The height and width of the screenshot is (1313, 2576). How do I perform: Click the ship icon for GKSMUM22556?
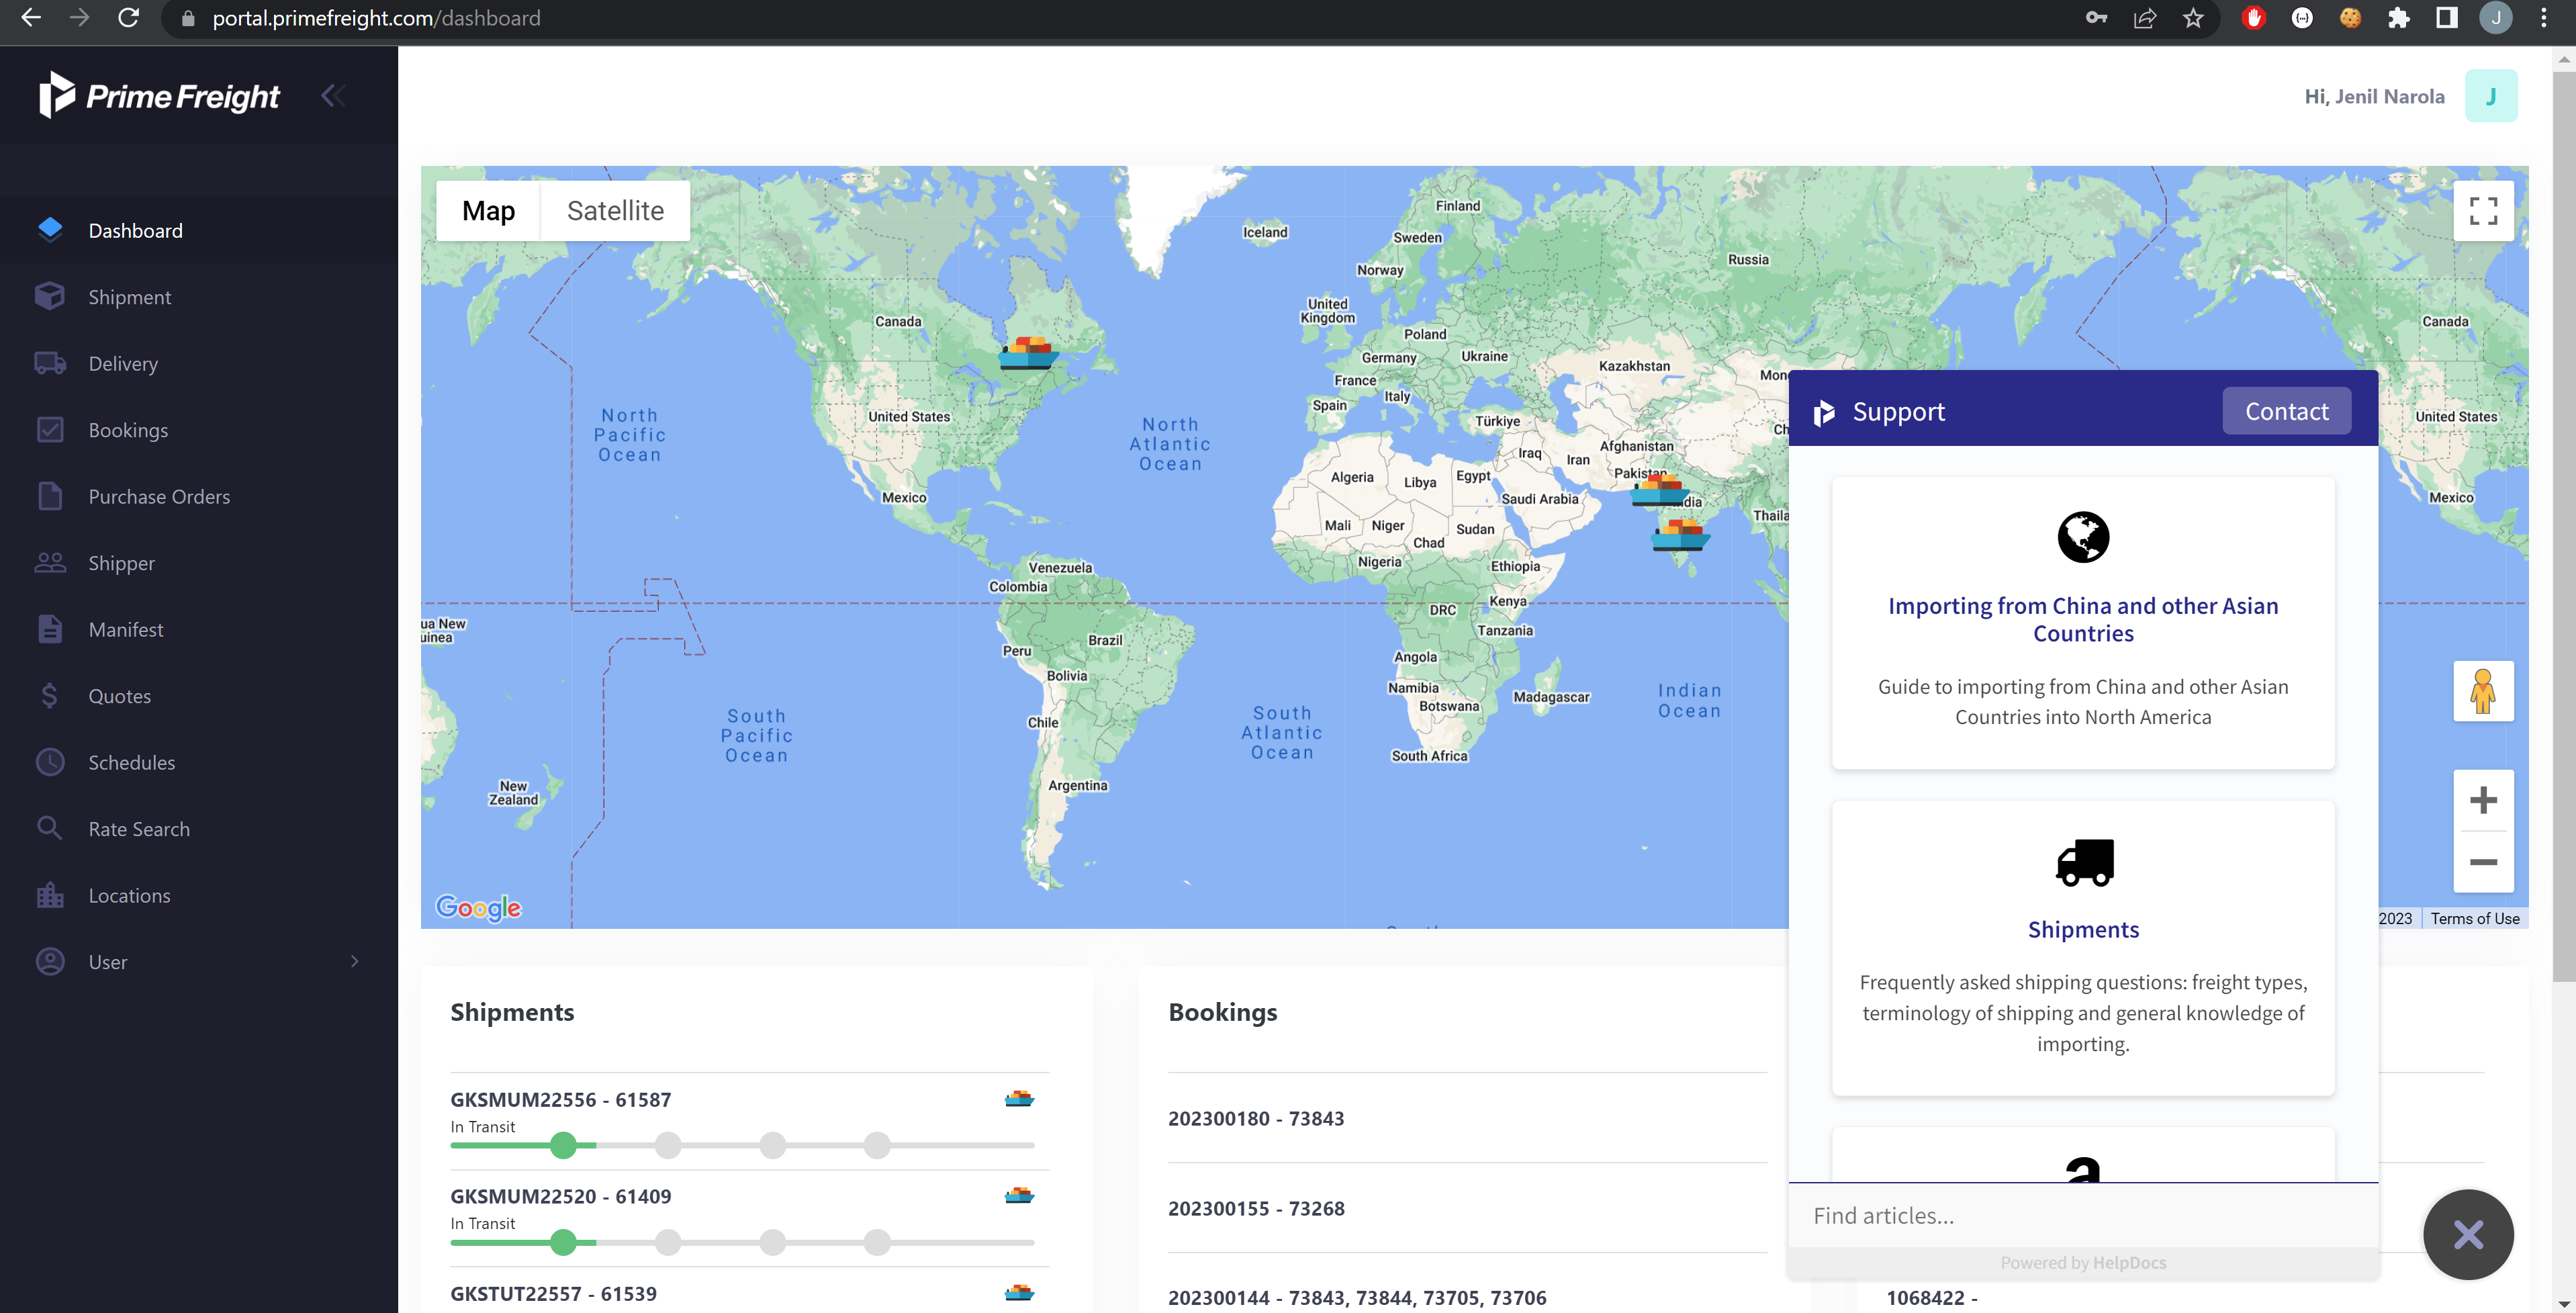pyautogui.click(x=1019, y=1098)
